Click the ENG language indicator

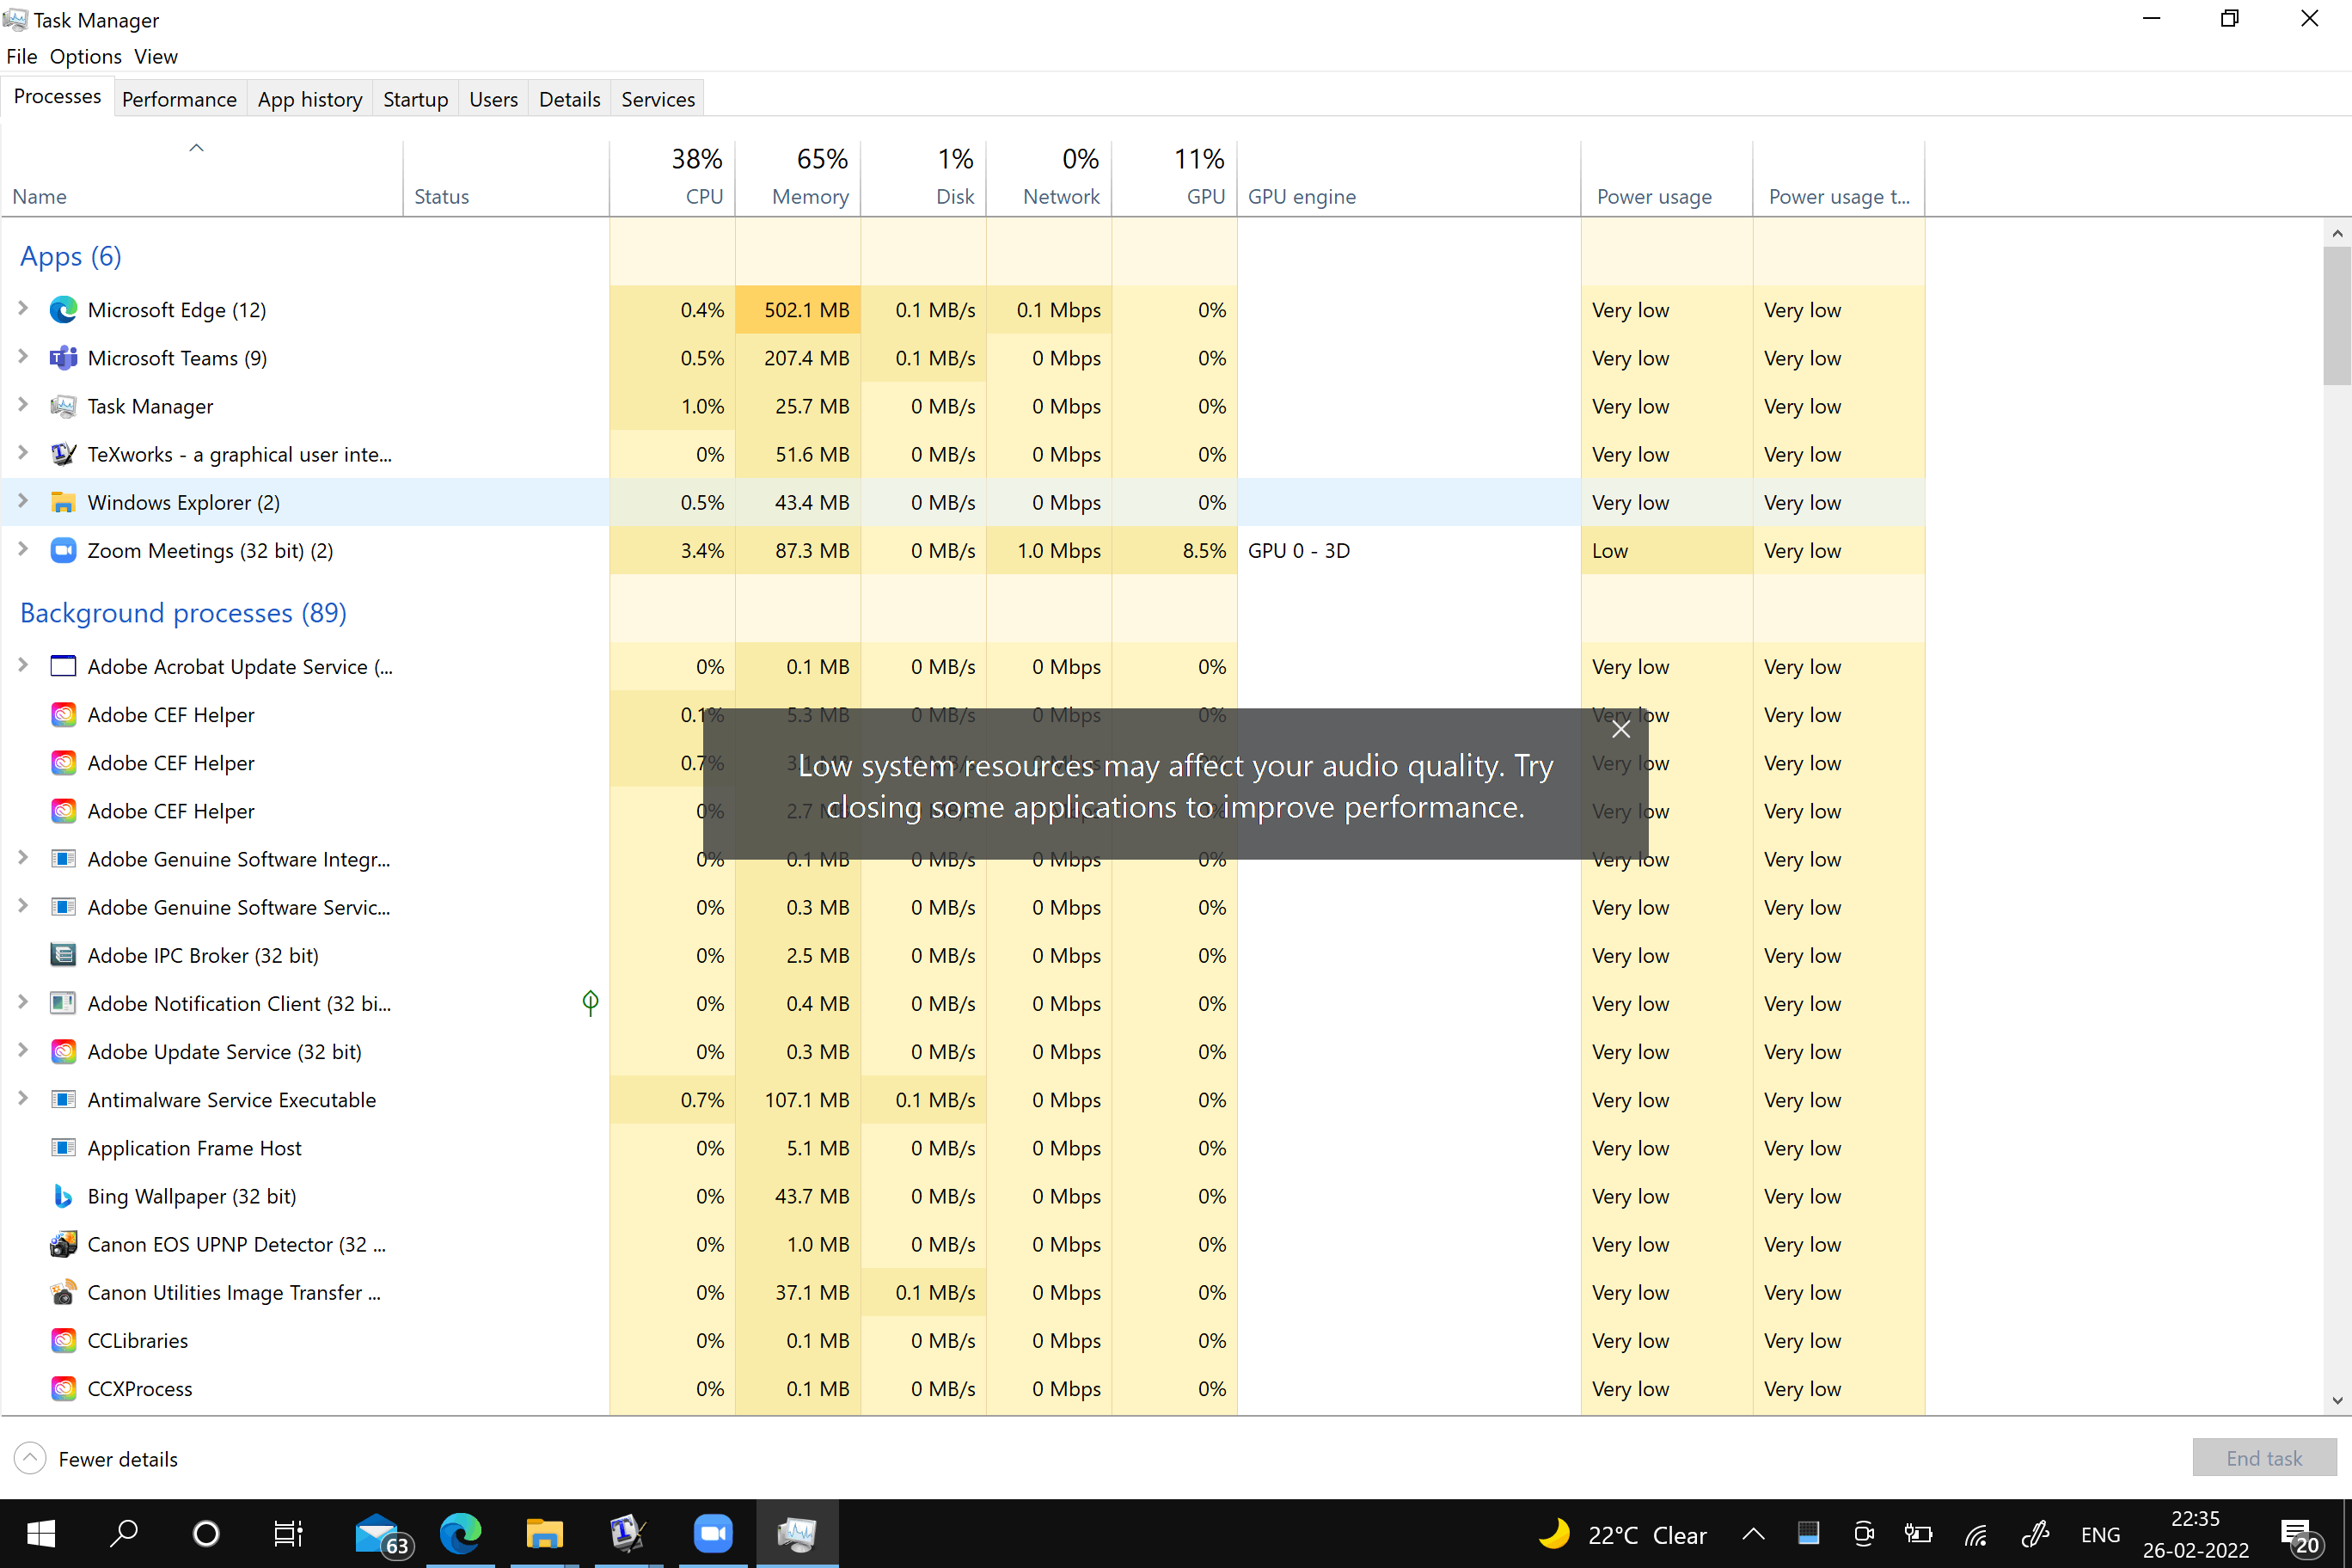pyautogui.click(x=2100, y=1534)
